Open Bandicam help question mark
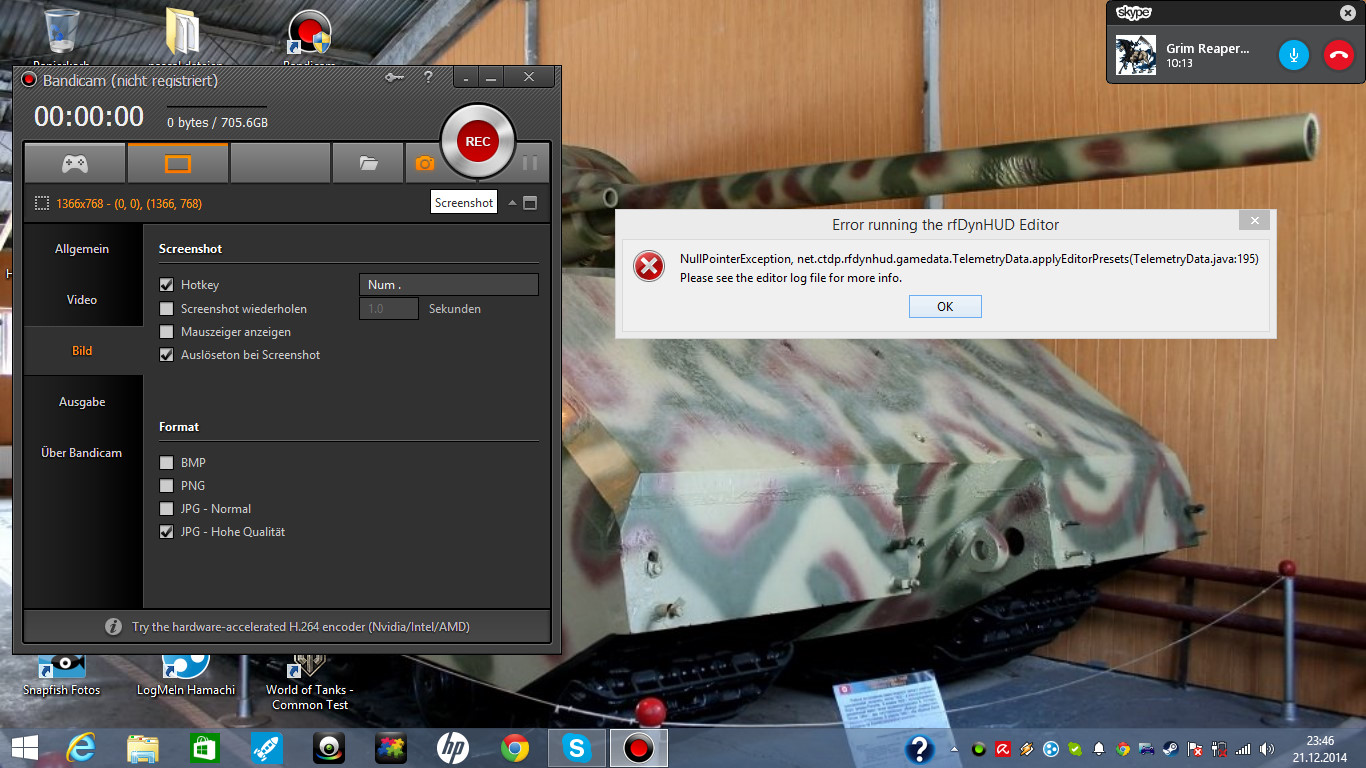Viewport: 1366px width, 768px height. (x=428, y=78)
